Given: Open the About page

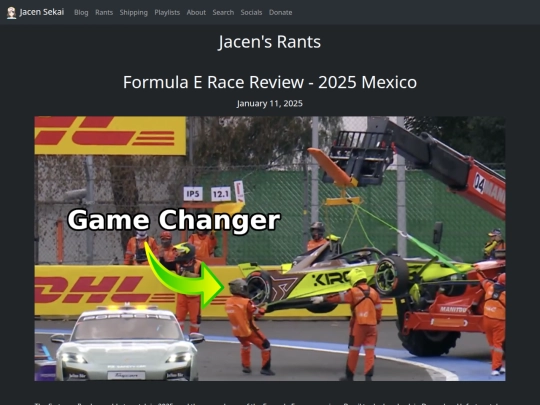Looking at the screenshot, I should pos(196,12).
